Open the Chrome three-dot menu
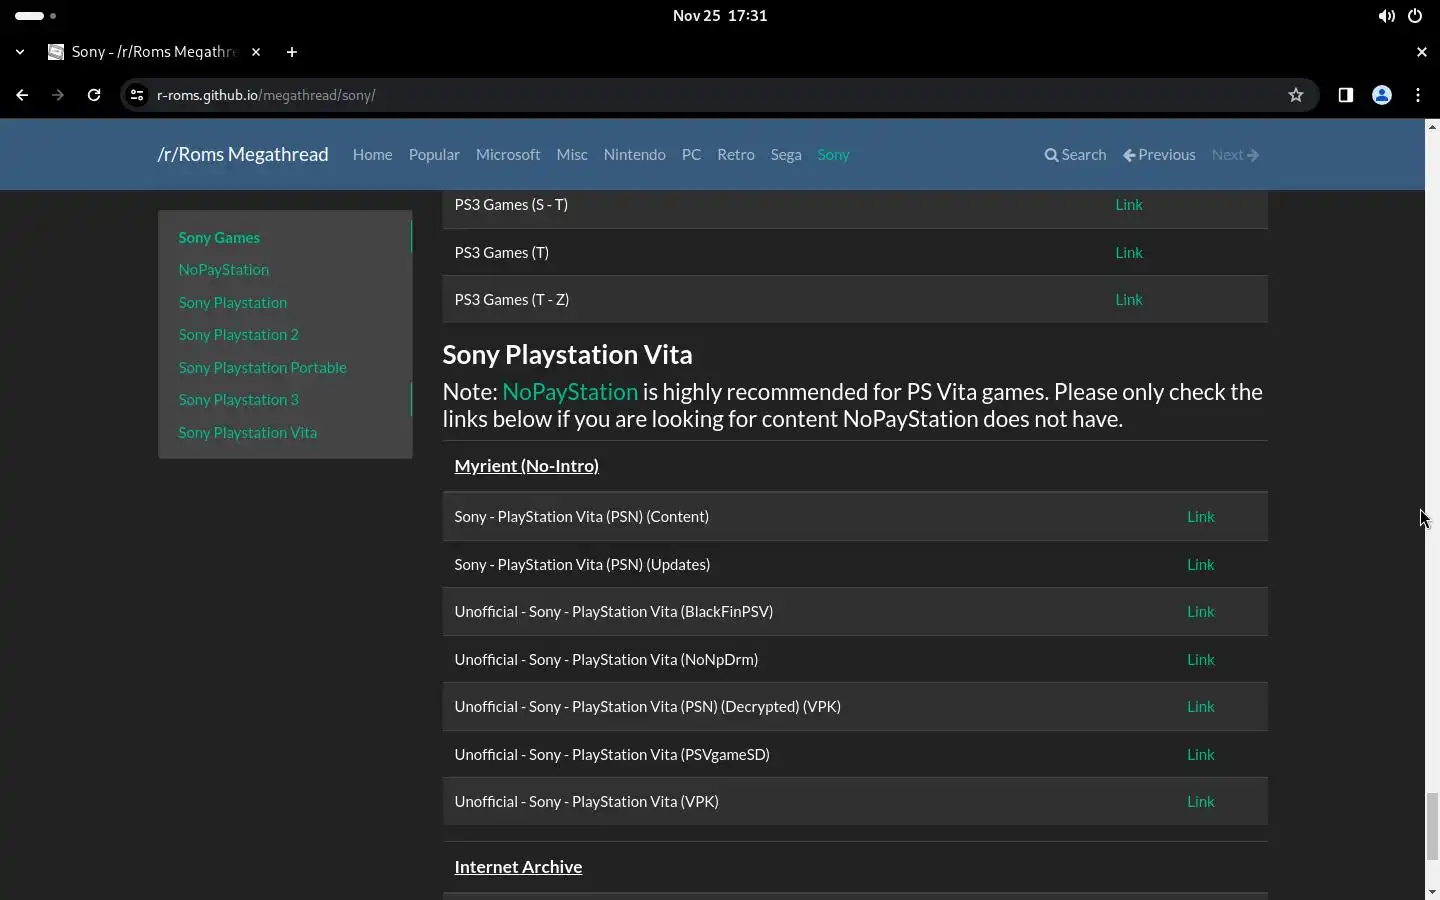The width and height of the screenshot is (1440, 900). click(x=1418, y=95)
